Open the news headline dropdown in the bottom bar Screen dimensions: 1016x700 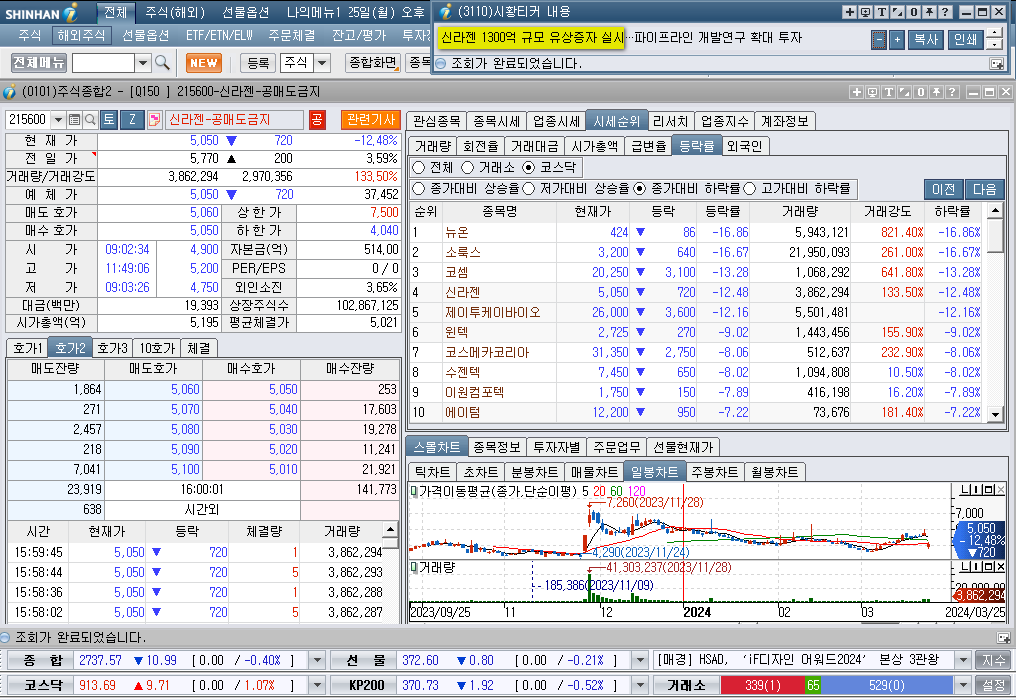(x=964, y=660)
